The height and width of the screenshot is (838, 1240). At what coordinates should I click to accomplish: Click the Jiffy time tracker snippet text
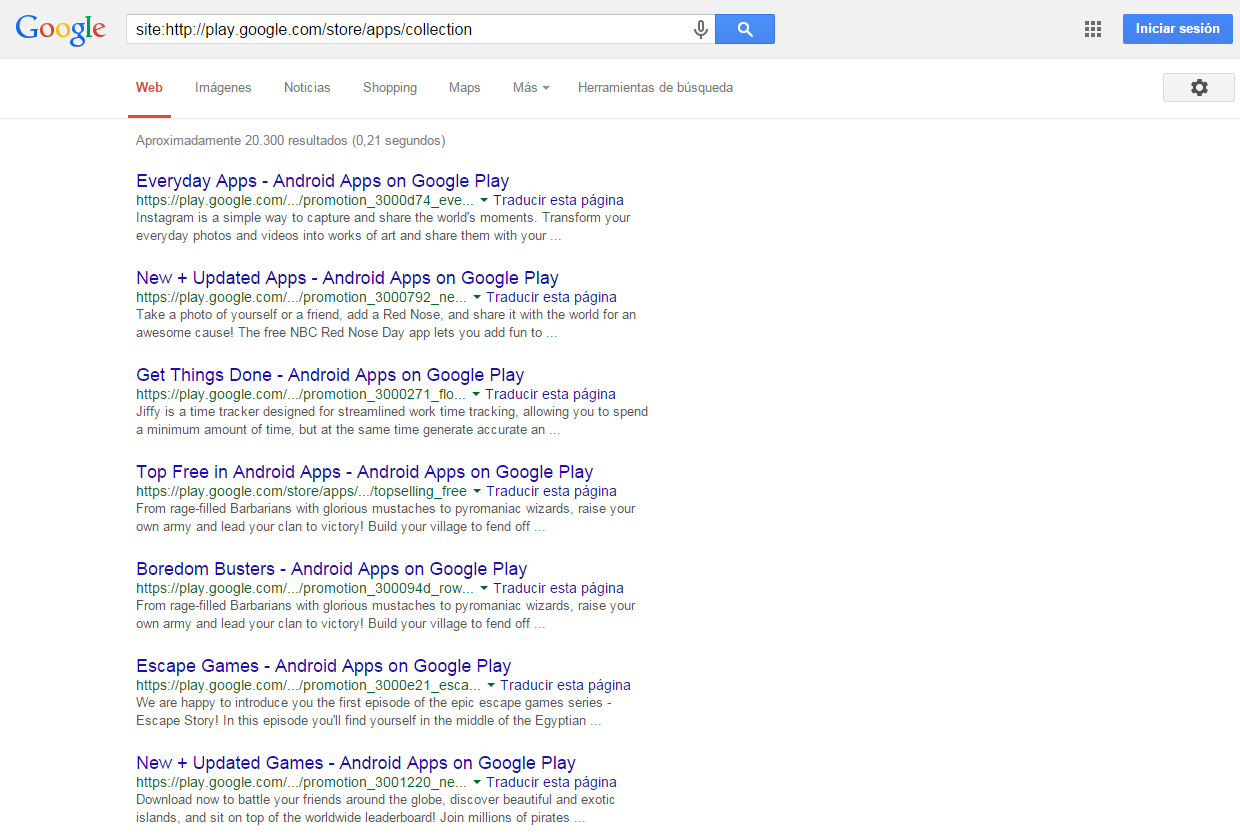[392, 421]
